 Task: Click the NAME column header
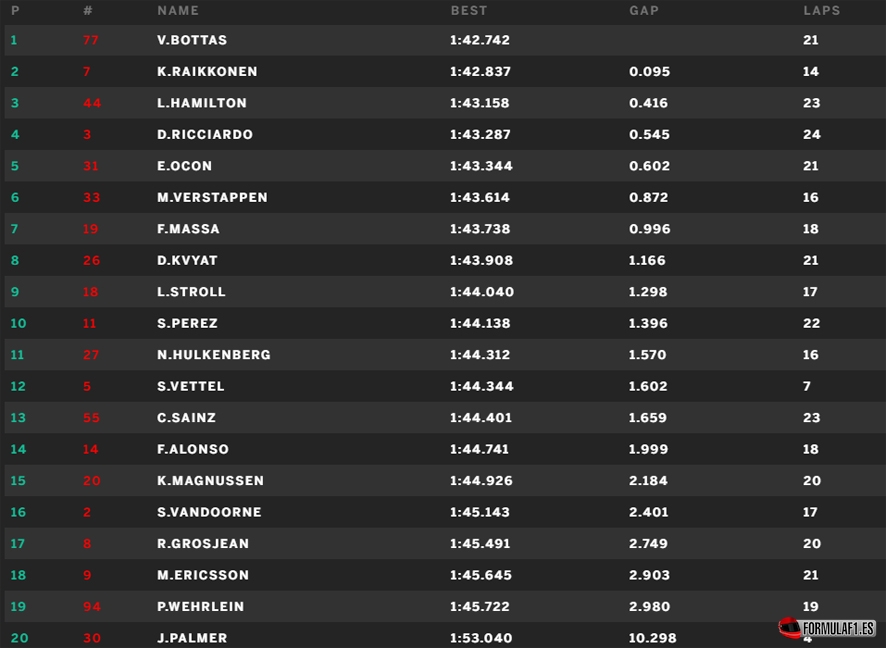(x=178, y=11)
